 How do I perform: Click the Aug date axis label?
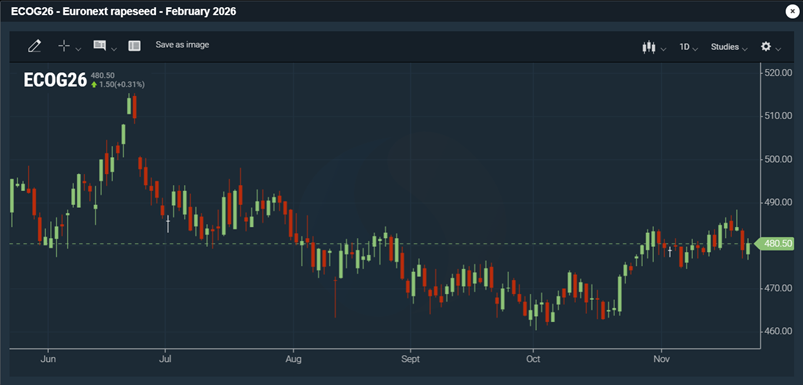click(293, 359)
